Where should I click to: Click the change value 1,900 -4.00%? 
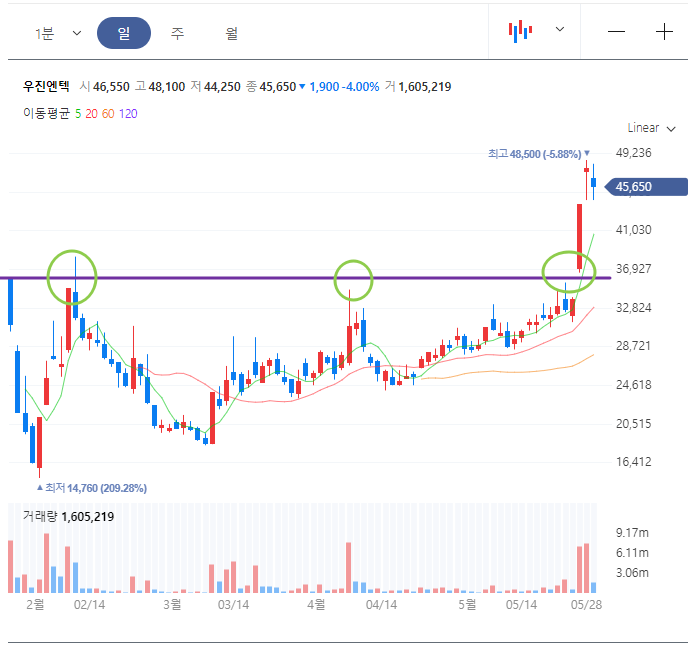pos(339,87)
